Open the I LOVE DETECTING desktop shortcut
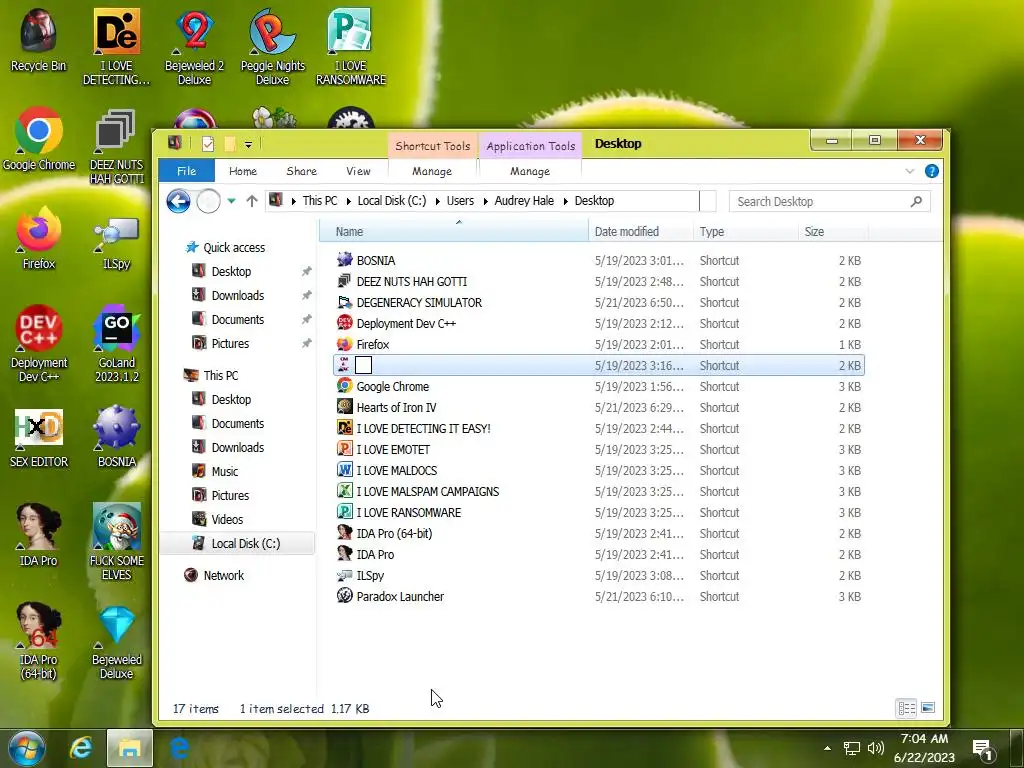 (x=116, y=46)
